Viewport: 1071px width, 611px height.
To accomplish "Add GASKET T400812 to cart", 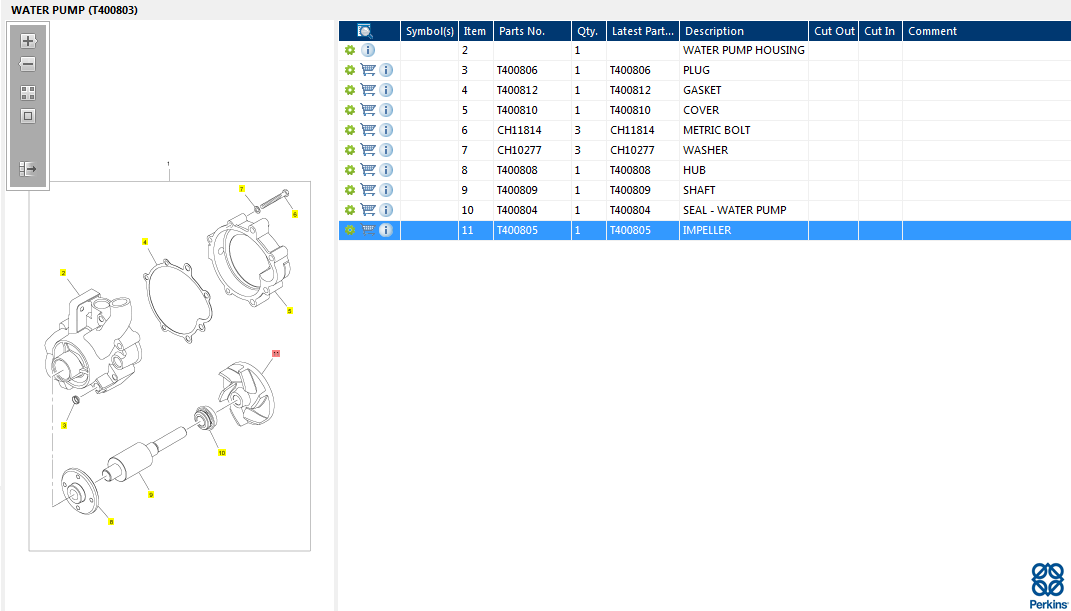I will click(368, 90).
